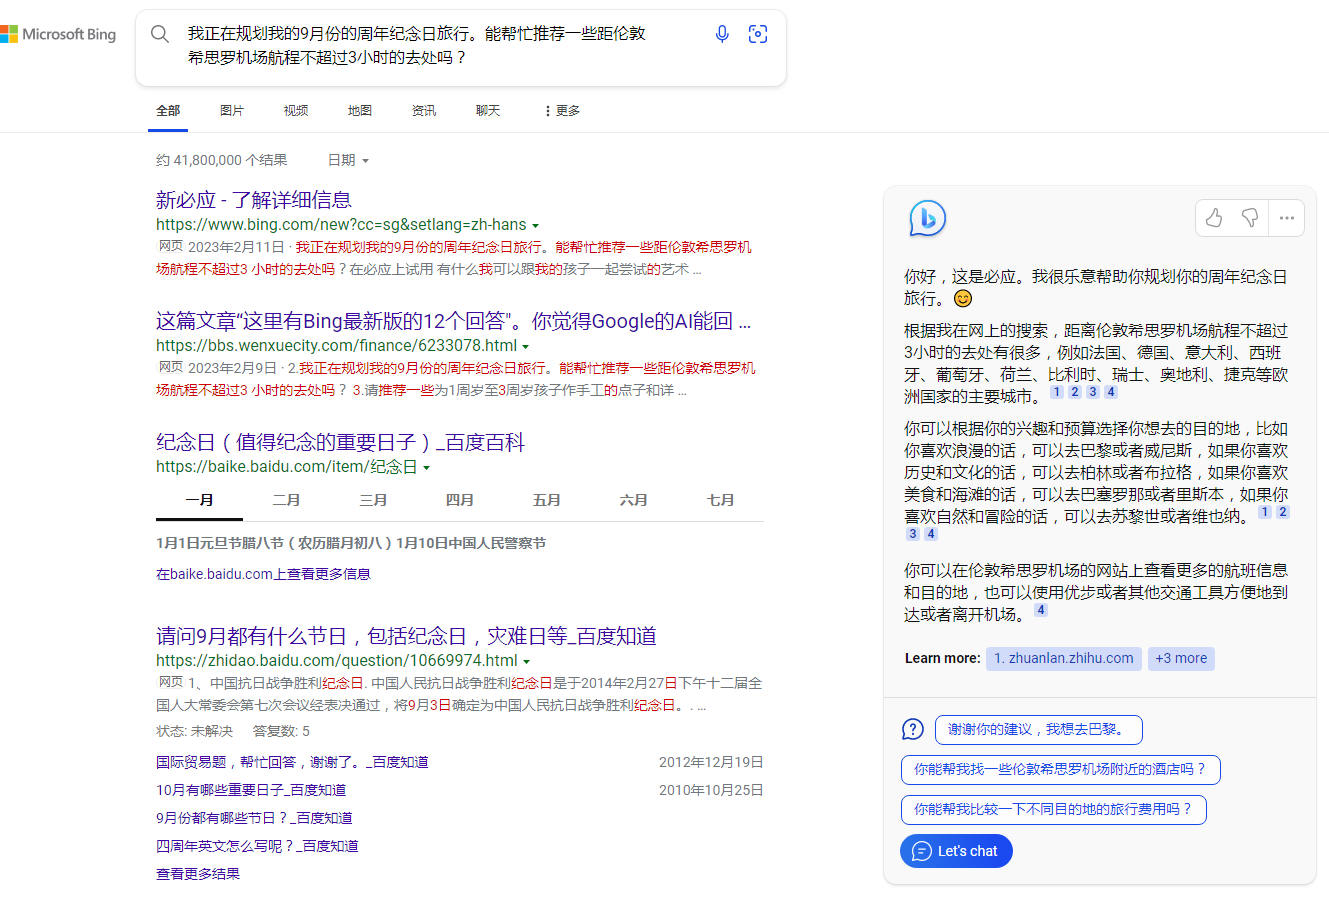Click the 1月1日元旦节 holidays text line
Screen dimensions: 1329x911
351,543
